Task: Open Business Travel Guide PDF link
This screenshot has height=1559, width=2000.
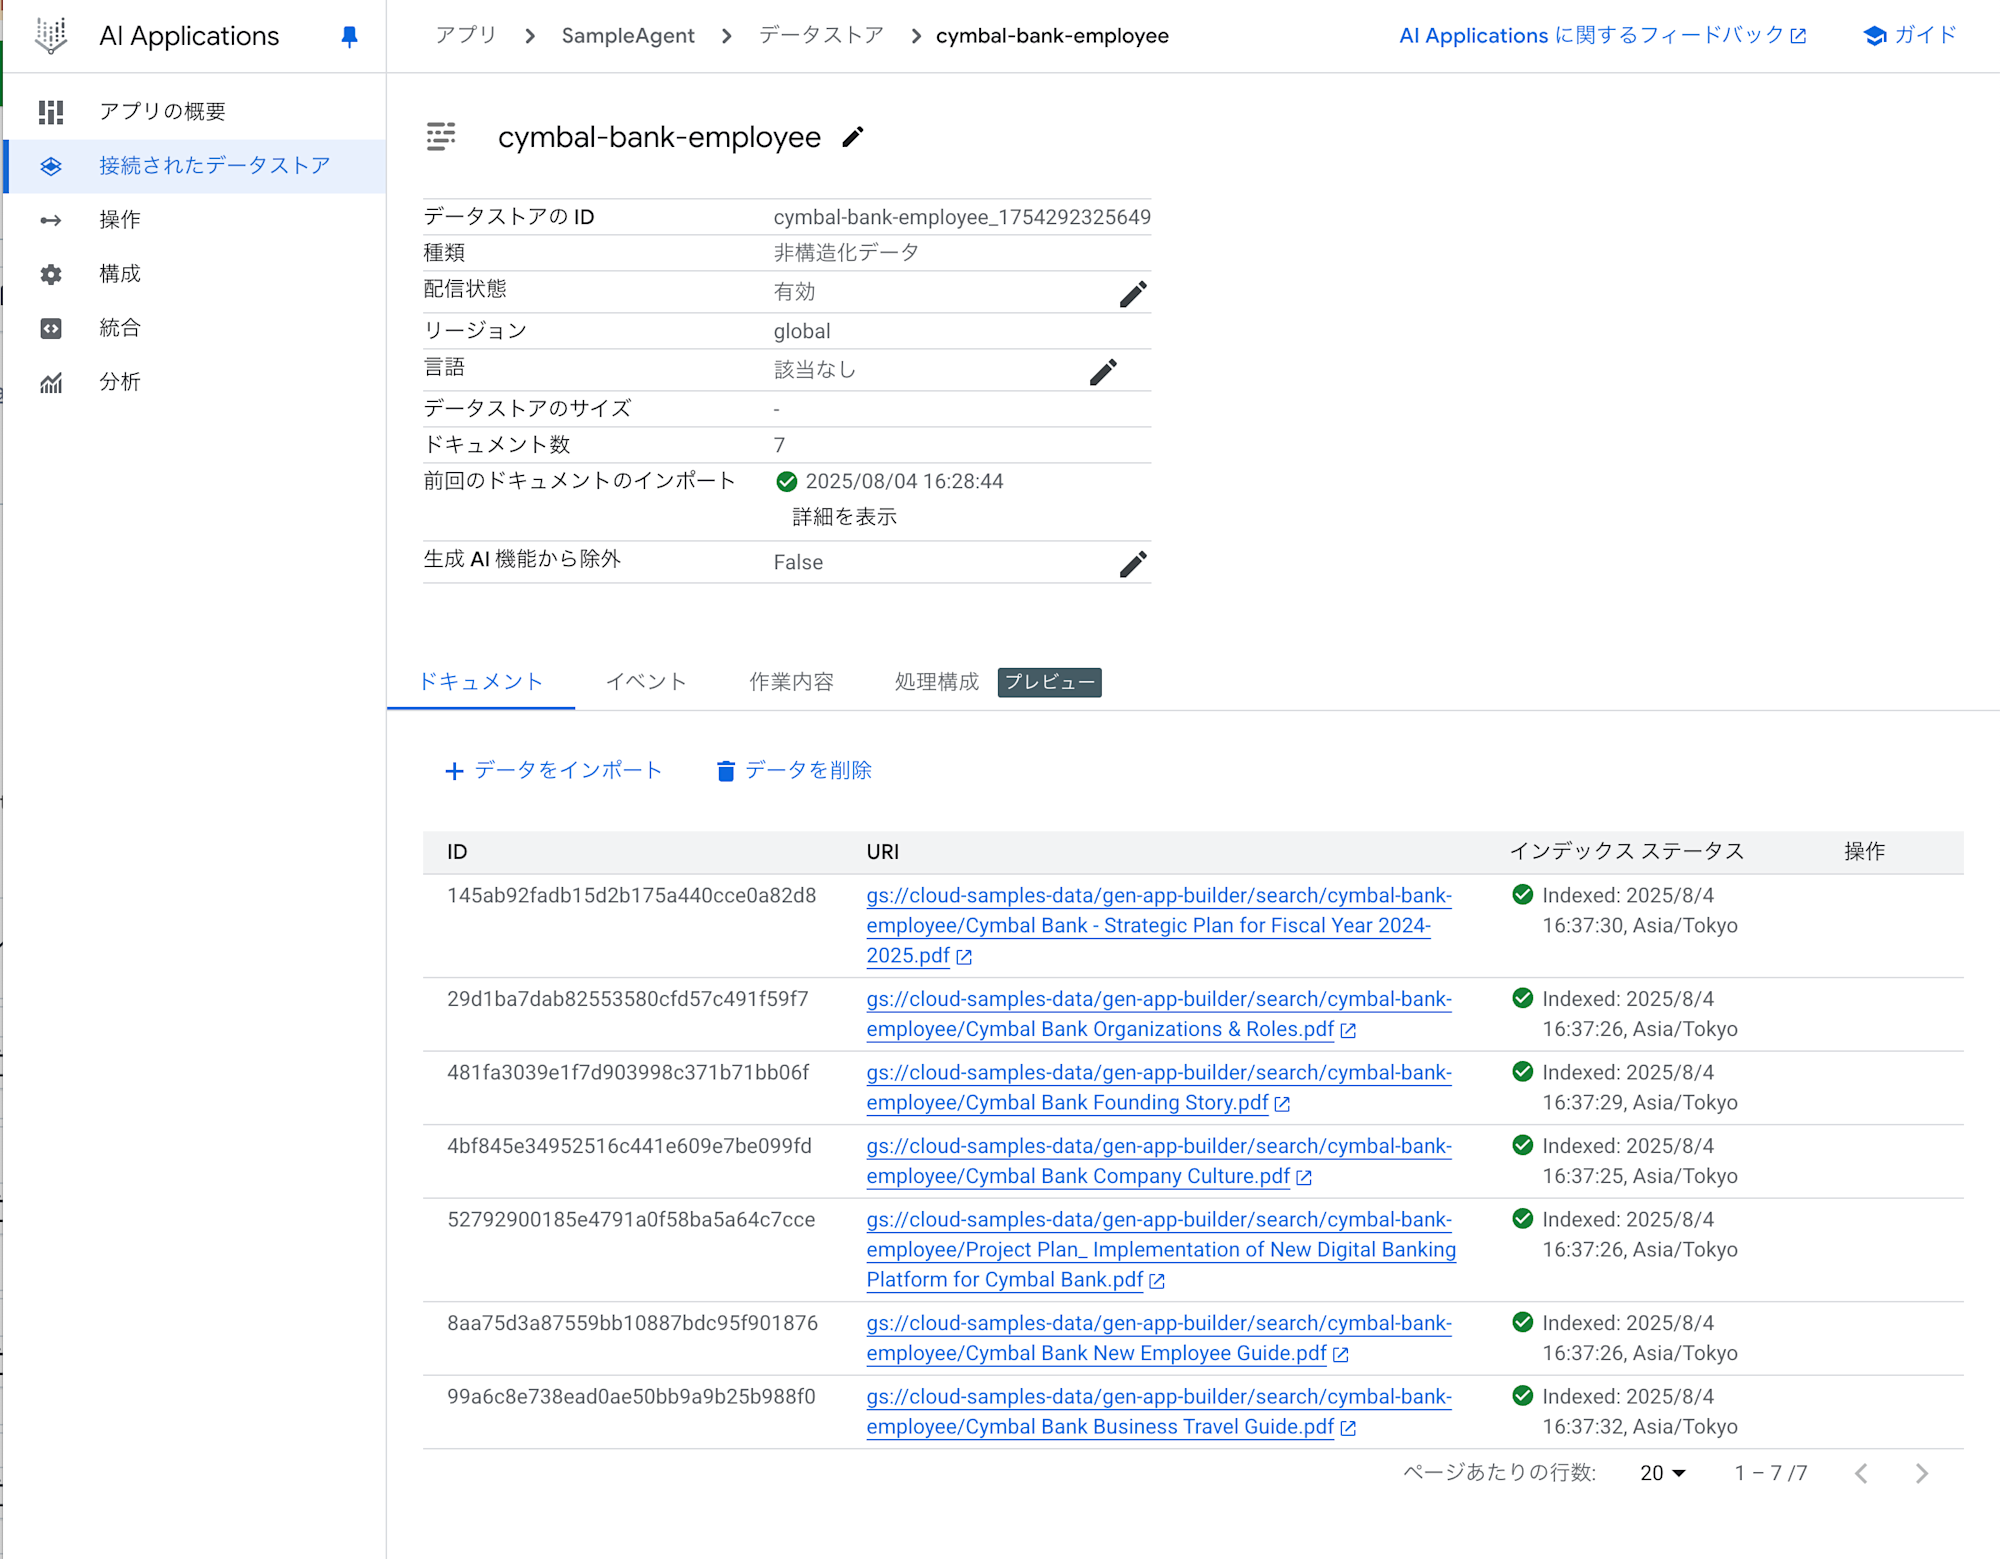Action: pos(1159,1412)
